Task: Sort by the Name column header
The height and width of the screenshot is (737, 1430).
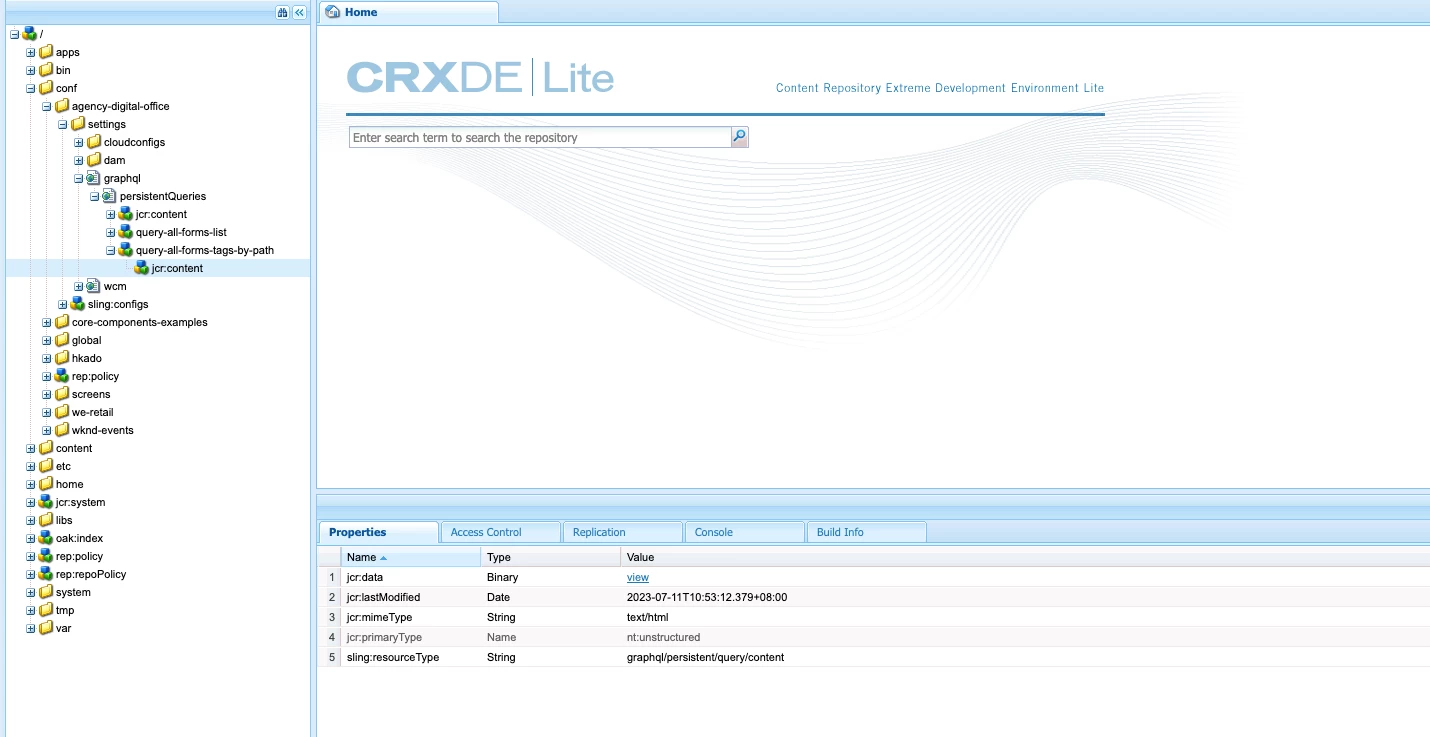Action: click(x=410, y=557)
